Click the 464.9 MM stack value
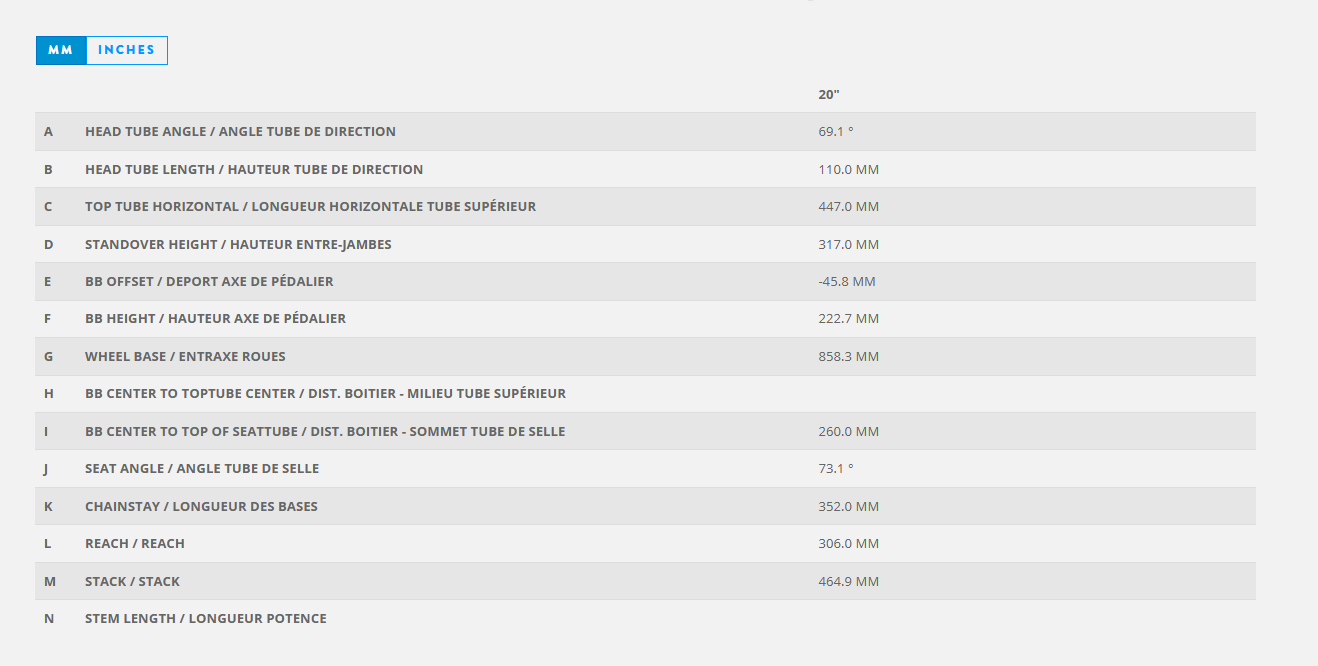 coord(848,582)
